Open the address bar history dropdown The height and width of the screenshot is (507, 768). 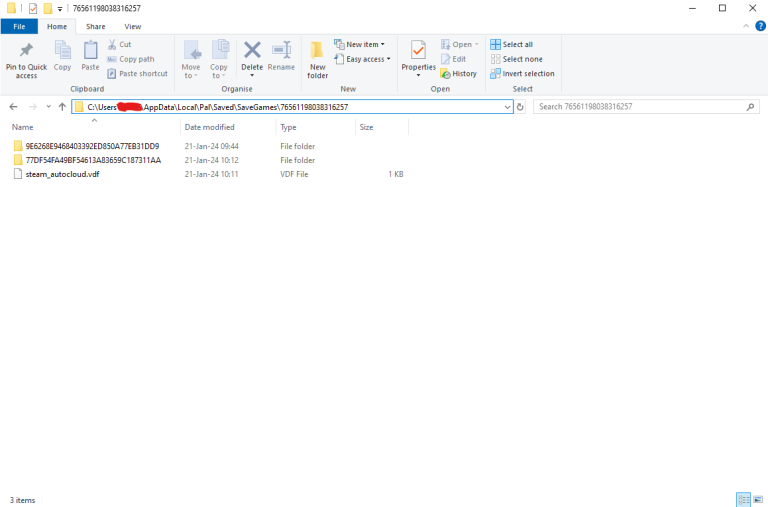[x=508, y=107]
